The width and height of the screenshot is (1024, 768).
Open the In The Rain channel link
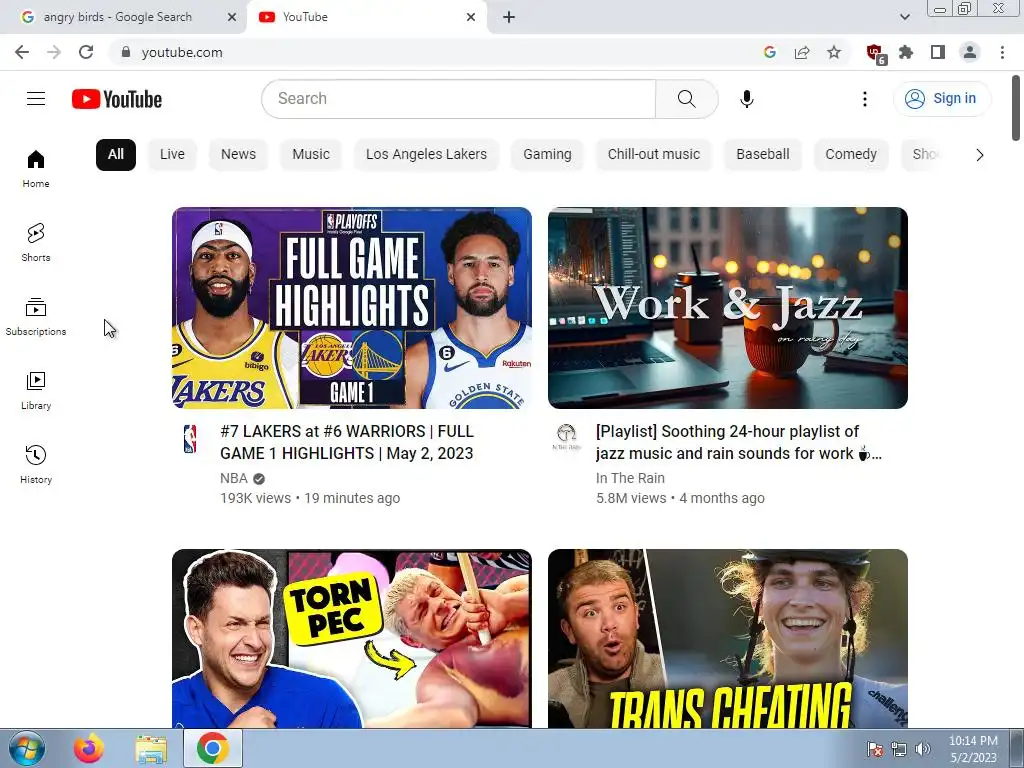tap(630, 478)
